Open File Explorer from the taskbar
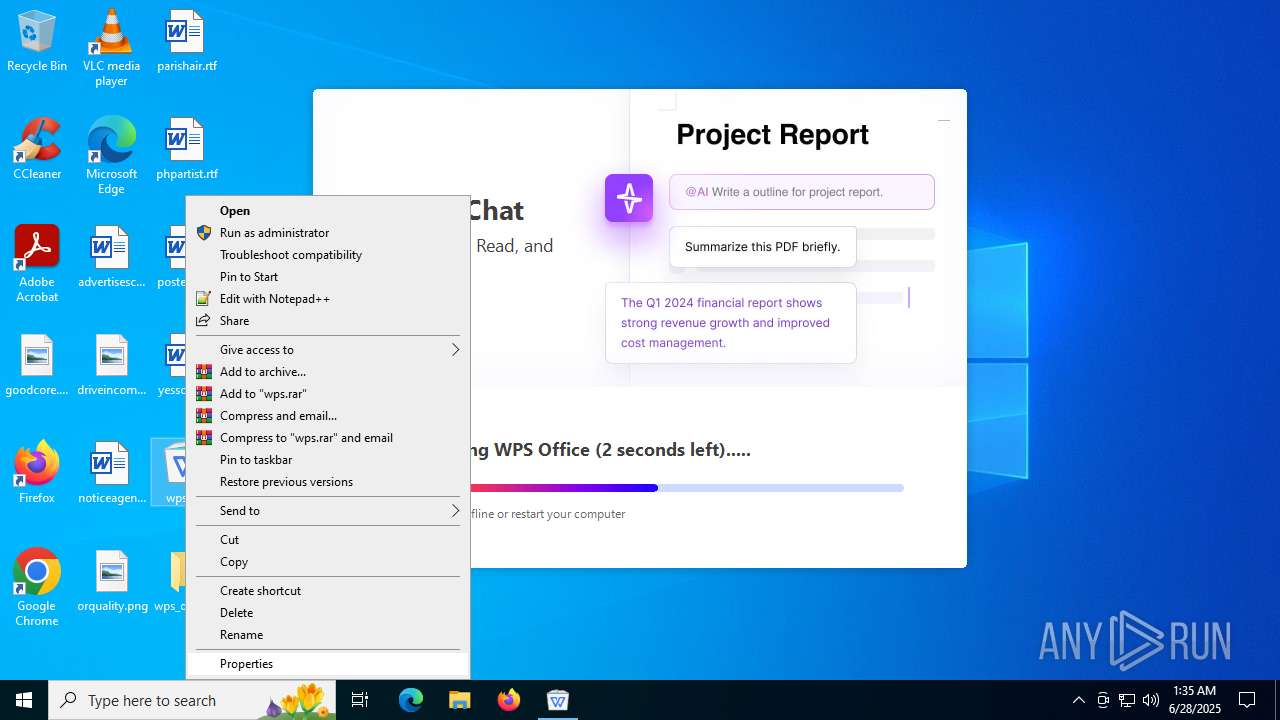Screen dimensions: 1280x720 coord(459,700)
